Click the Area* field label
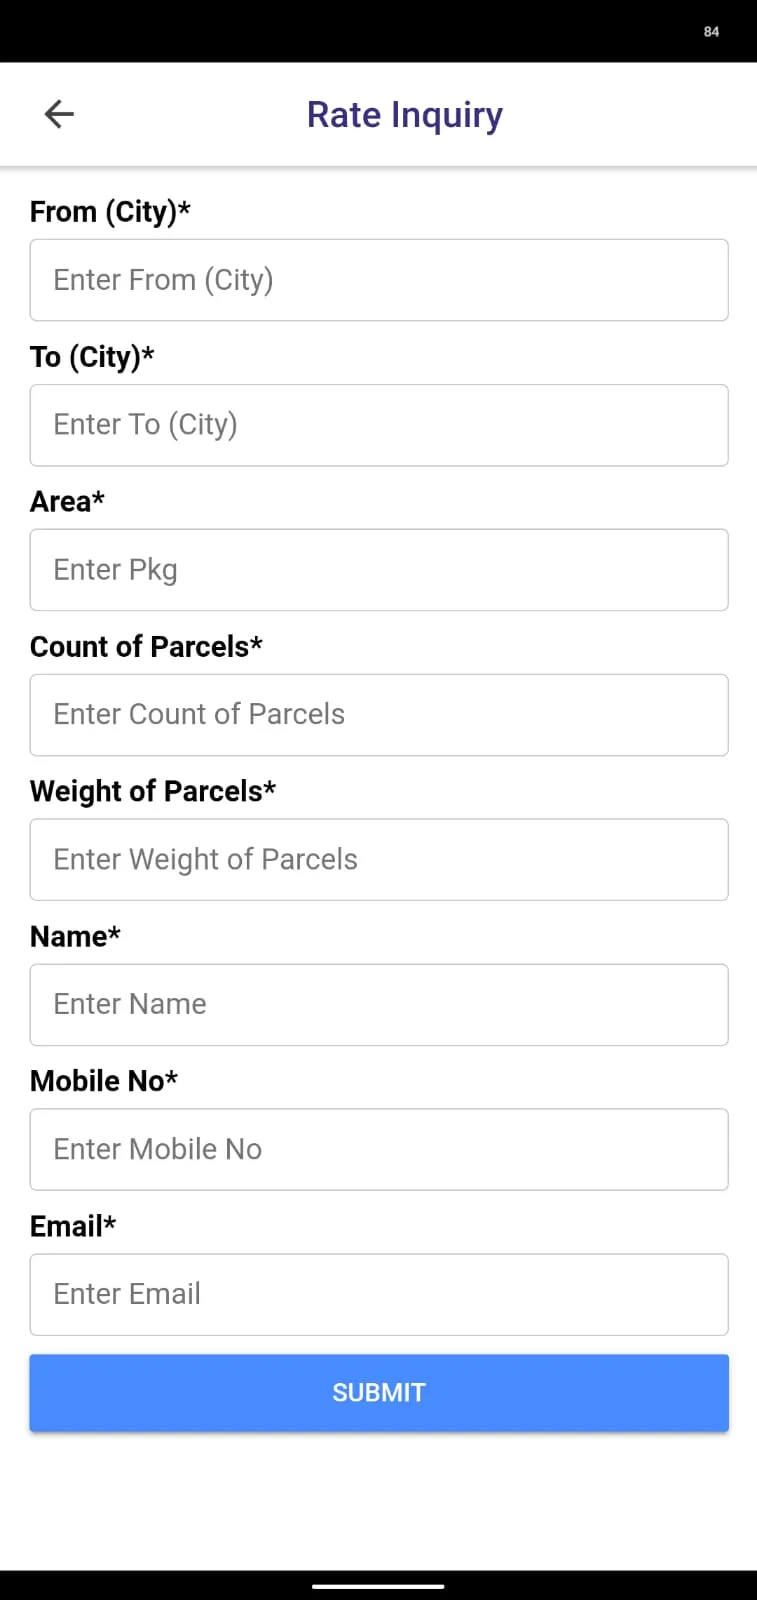The image size is (757, 1600). [67, 501]
